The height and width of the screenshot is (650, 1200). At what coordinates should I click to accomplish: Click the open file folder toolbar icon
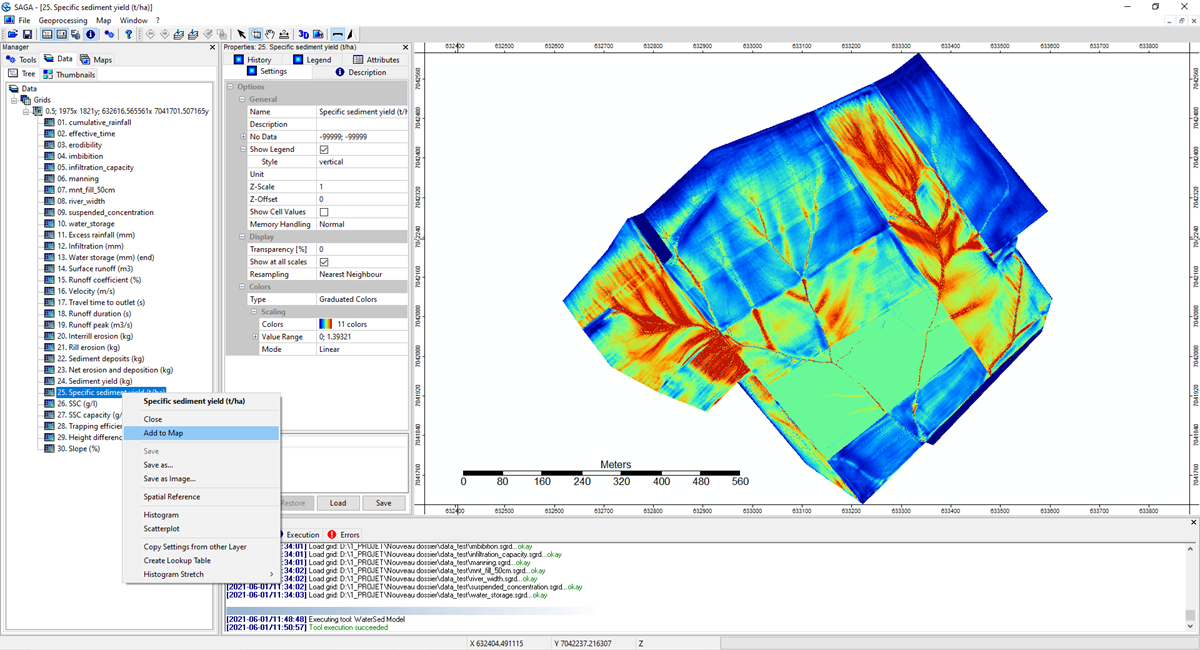click(x=13, y=34)
